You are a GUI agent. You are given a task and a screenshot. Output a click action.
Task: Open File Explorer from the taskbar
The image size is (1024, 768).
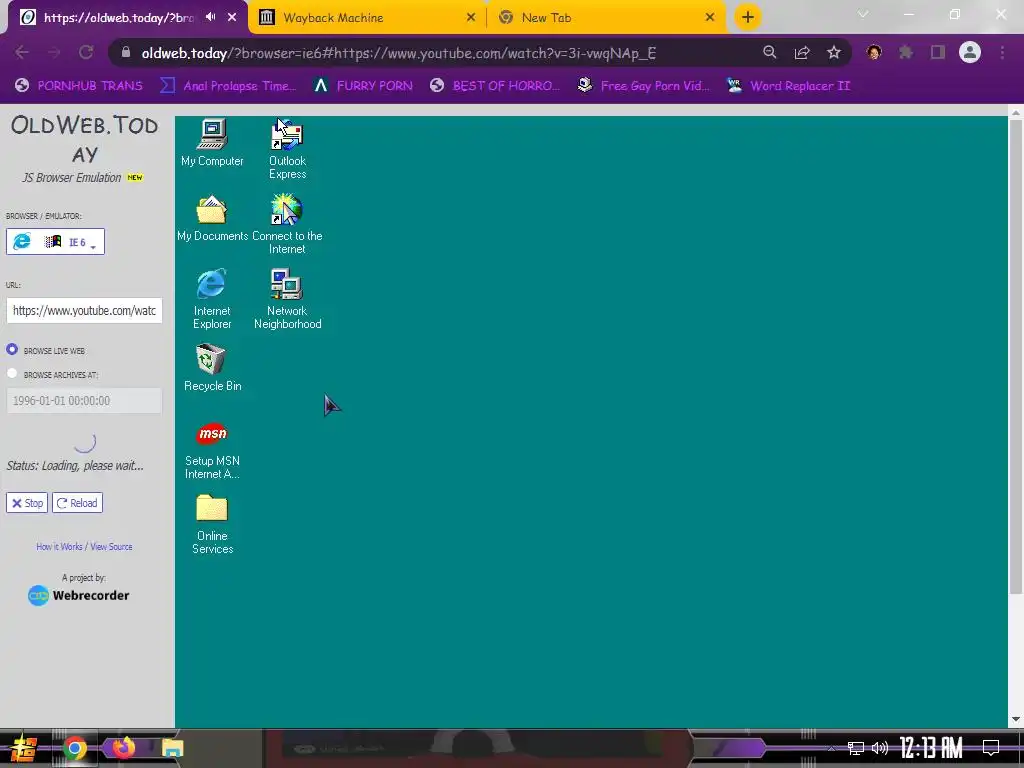pyautogui.click(x=172, y=748)
